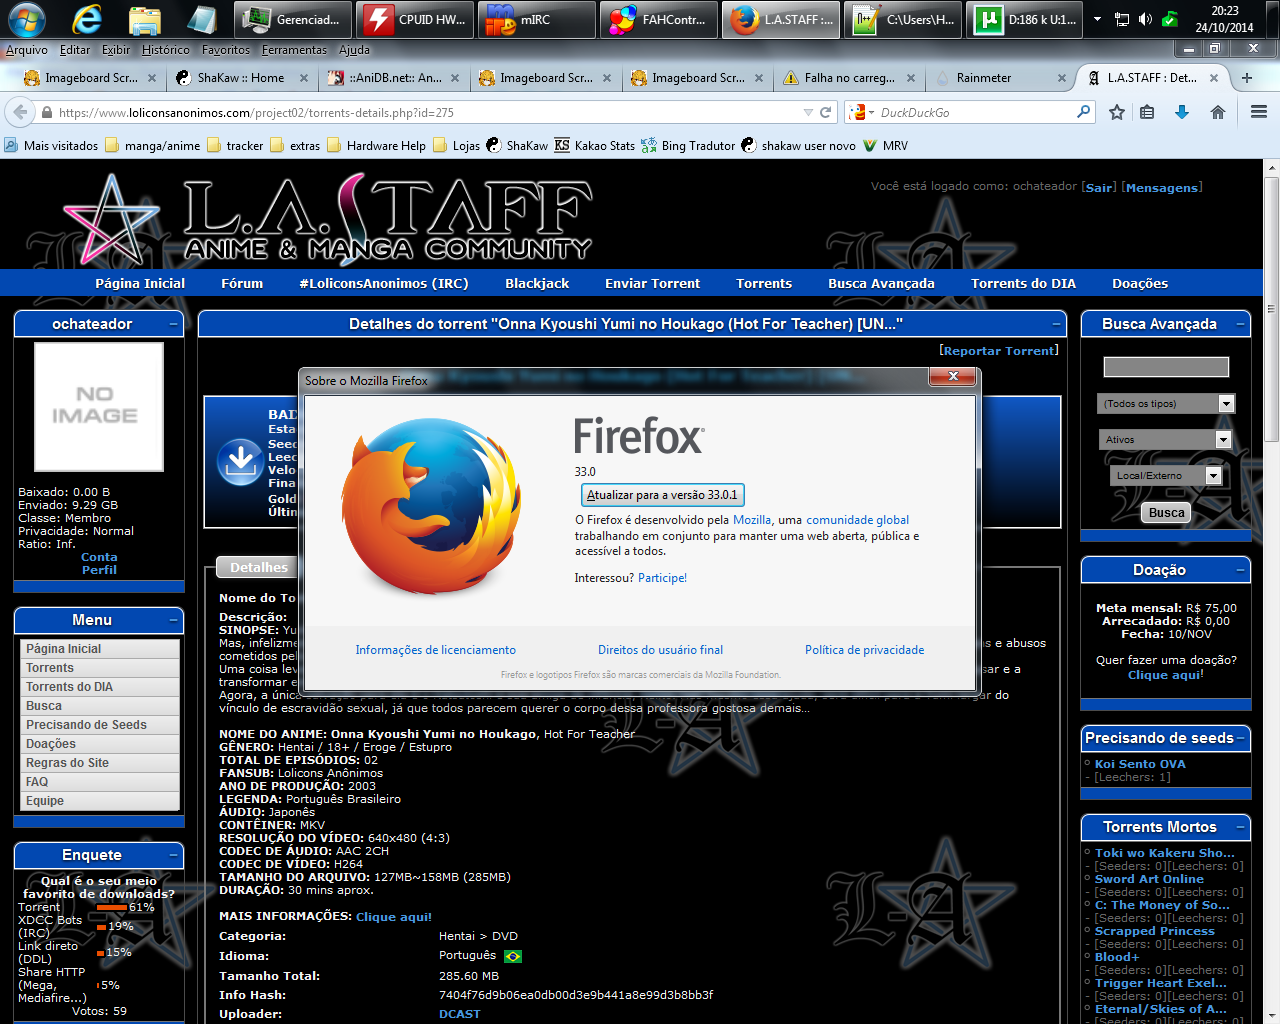Collapse the Torrents Mortos panel
Image resolution: width=1280 pixels, height=1024 pixels.
[1241, 827]
